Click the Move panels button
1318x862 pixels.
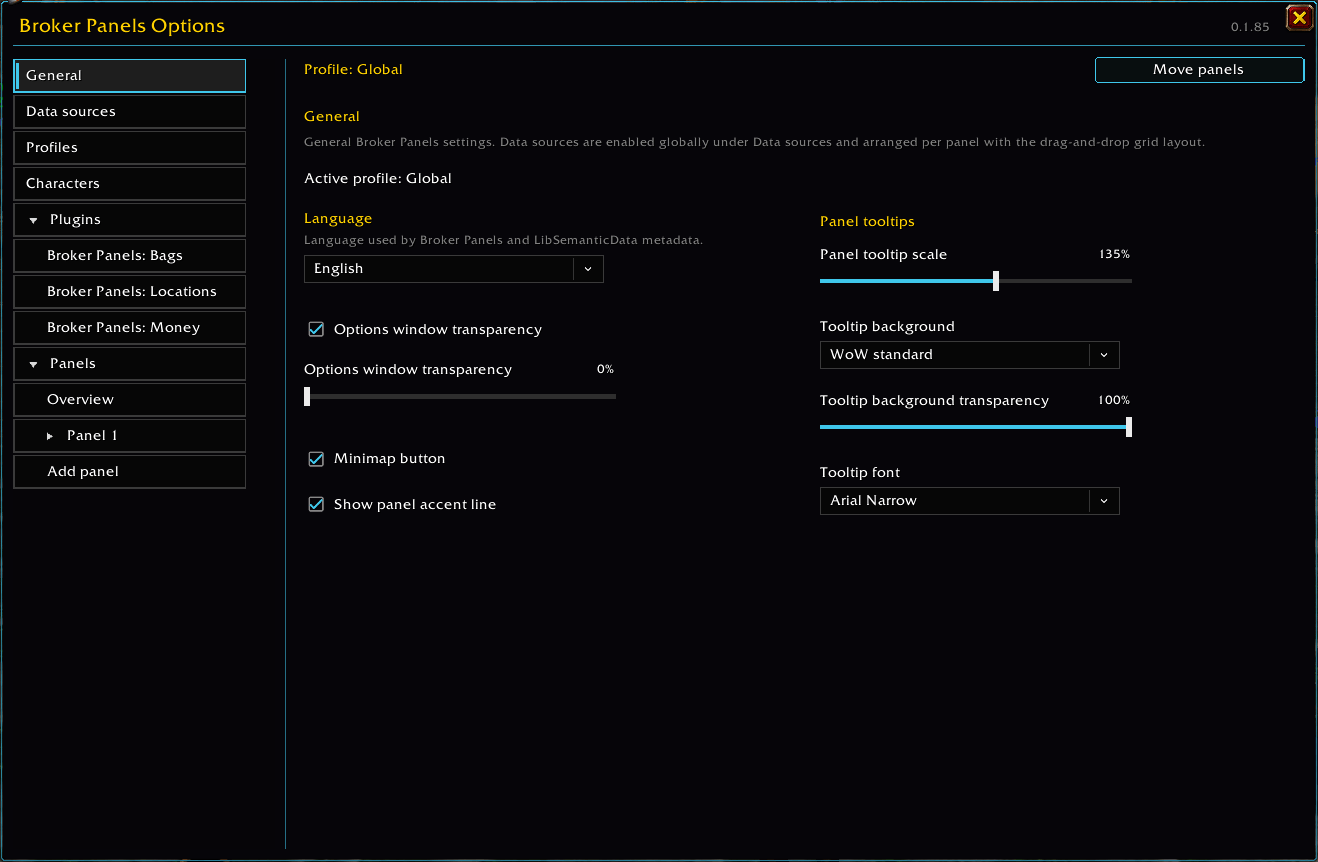(1199, 70)
